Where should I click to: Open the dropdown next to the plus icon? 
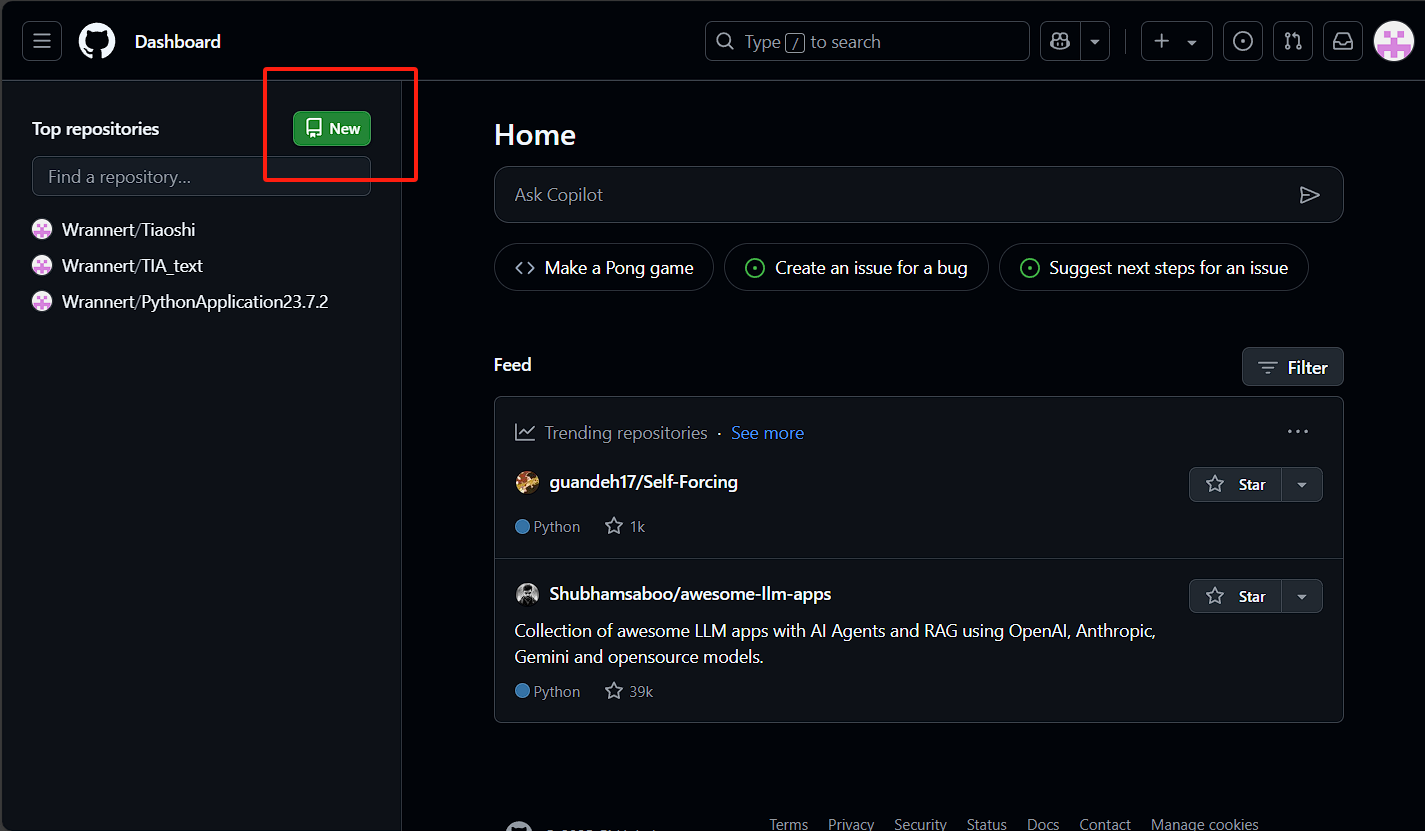click(1190, 41)
